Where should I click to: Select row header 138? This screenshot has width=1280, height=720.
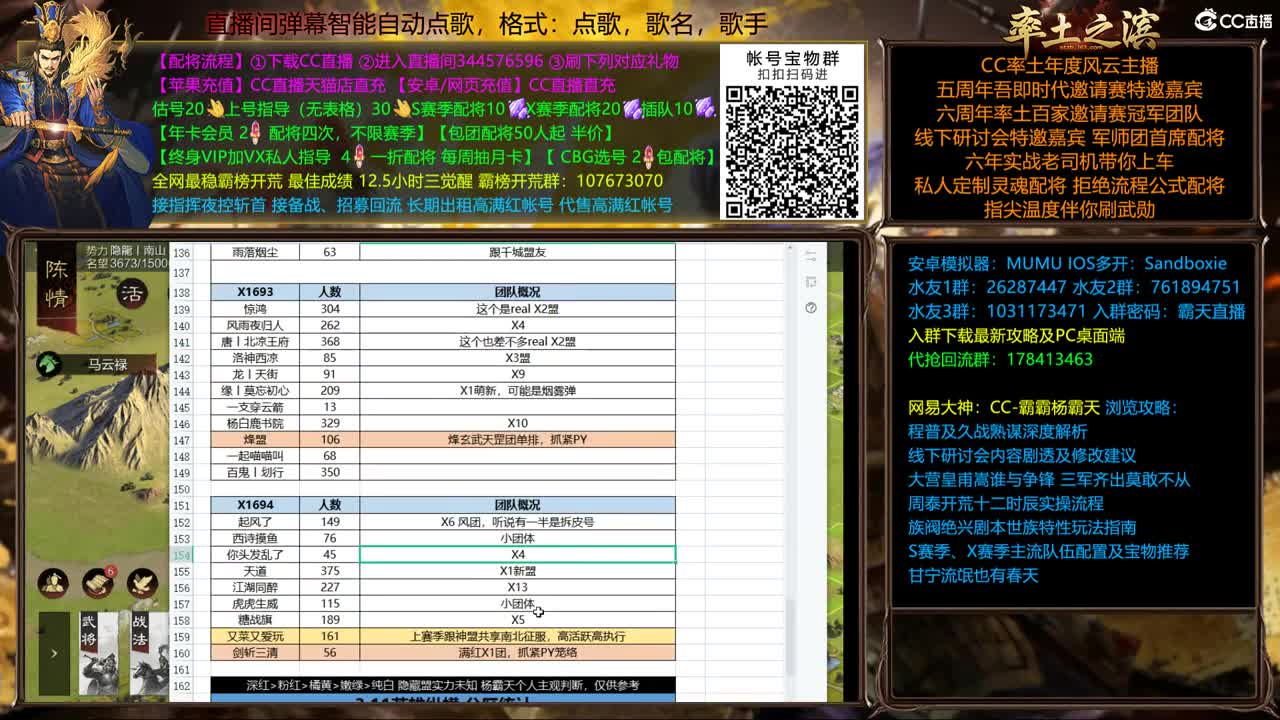[x=181, y=292]
